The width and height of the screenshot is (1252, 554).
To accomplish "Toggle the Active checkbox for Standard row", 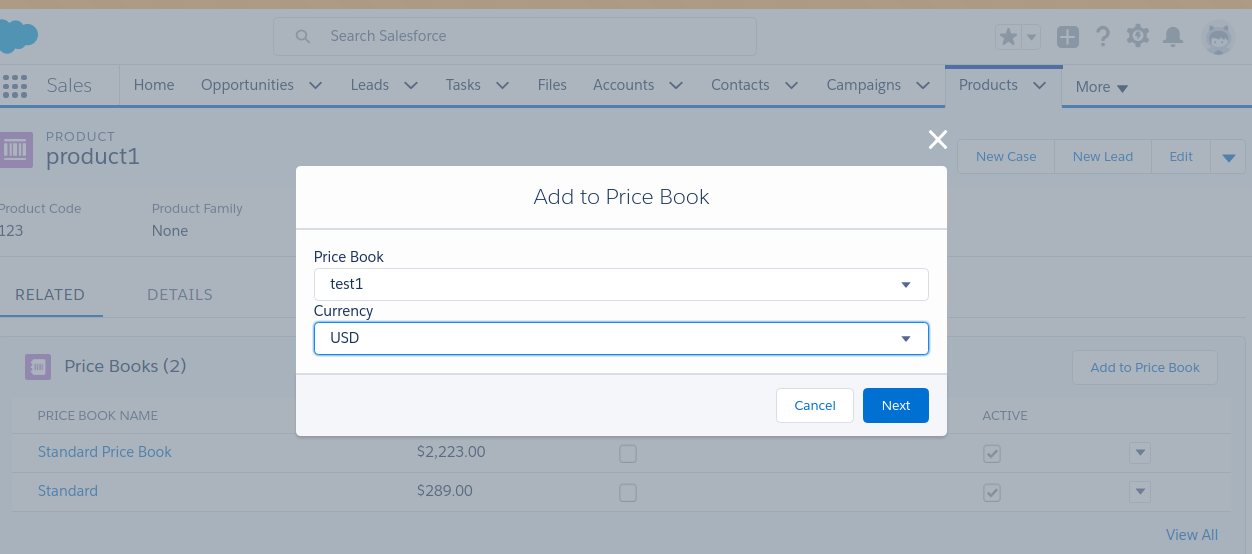I will tap(991, 493).
